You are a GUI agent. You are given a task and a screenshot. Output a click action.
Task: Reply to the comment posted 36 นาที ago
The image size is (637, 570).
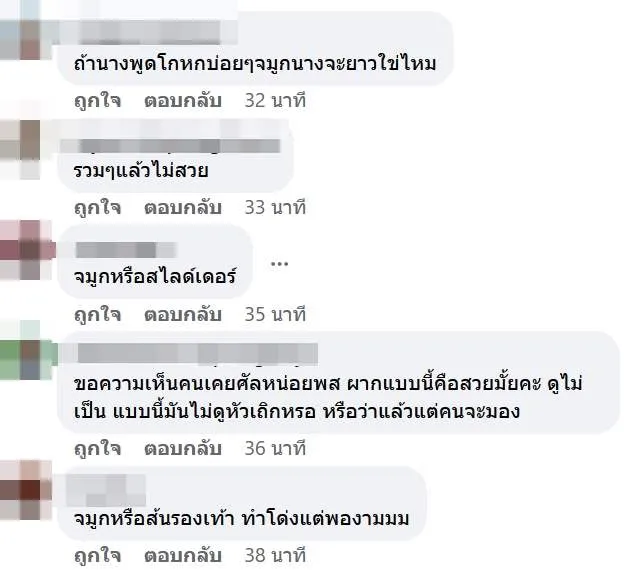click(182, 449)
